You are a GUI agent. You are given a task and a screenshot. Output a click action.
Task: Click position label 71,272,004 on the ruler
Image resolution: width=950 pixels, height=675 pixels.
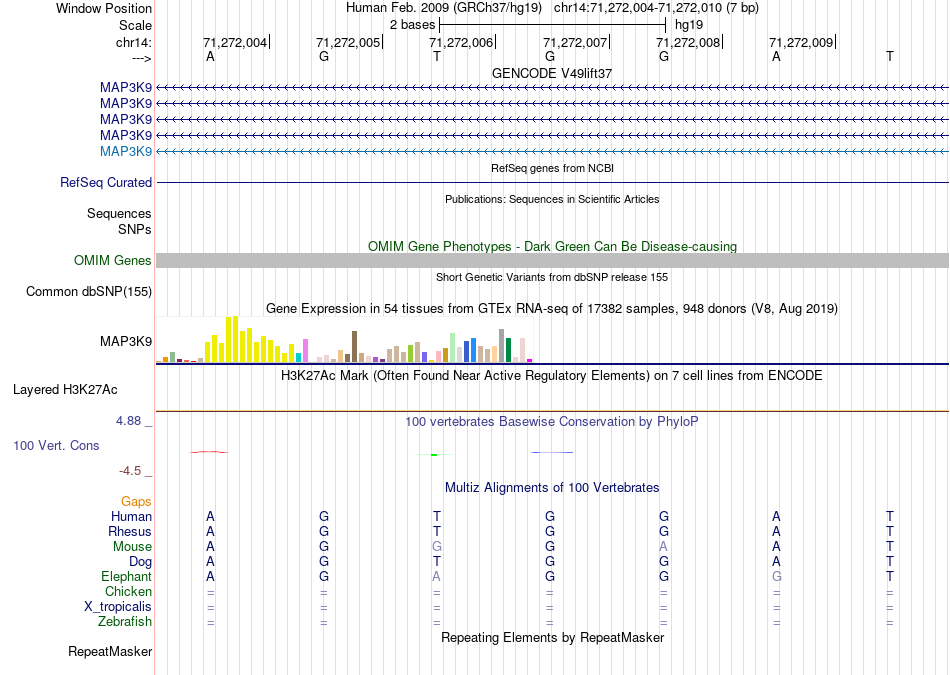(x=235, y=42)
